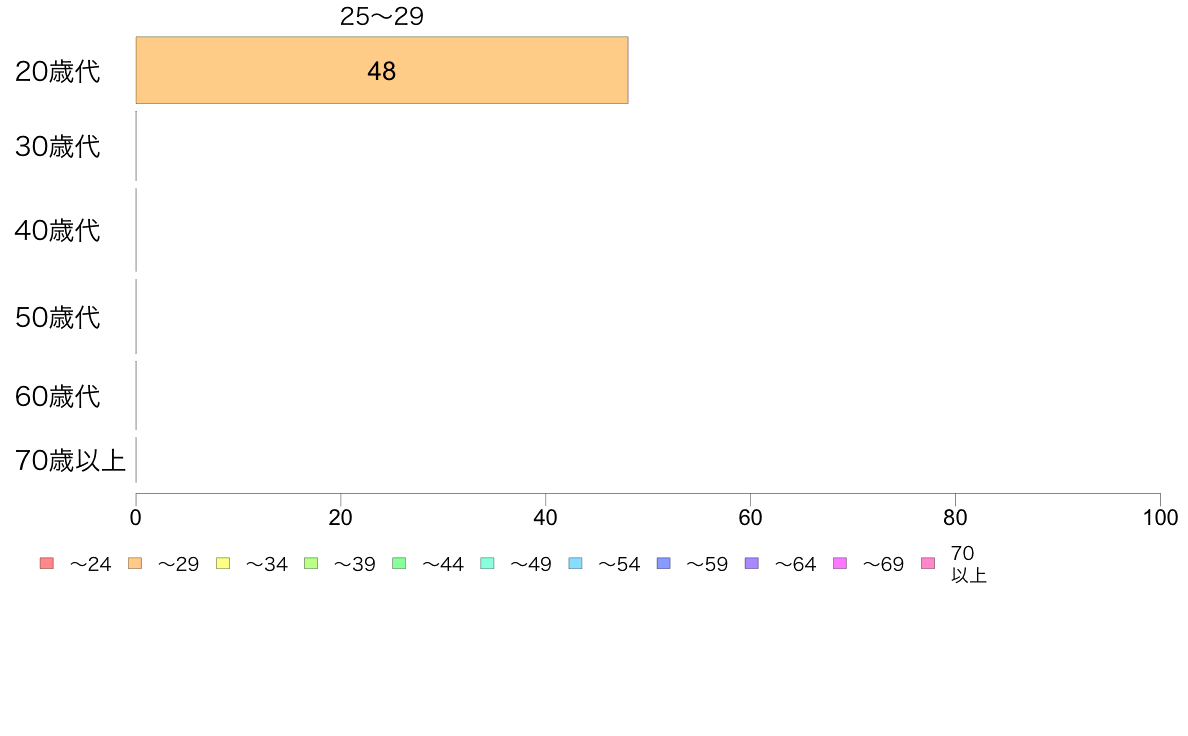Select the blue ～59 legend swatch

[664, 563]
